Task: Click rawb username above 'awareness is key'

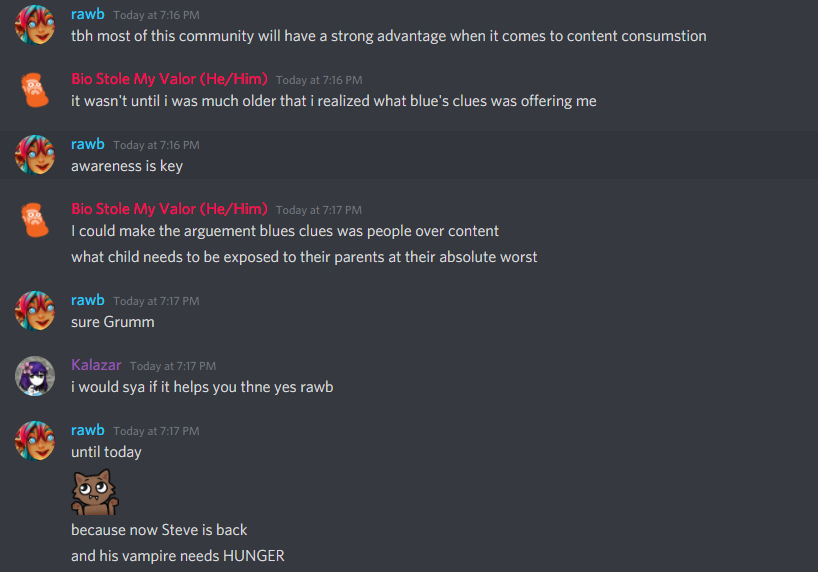Action: [x=88, y=144]
